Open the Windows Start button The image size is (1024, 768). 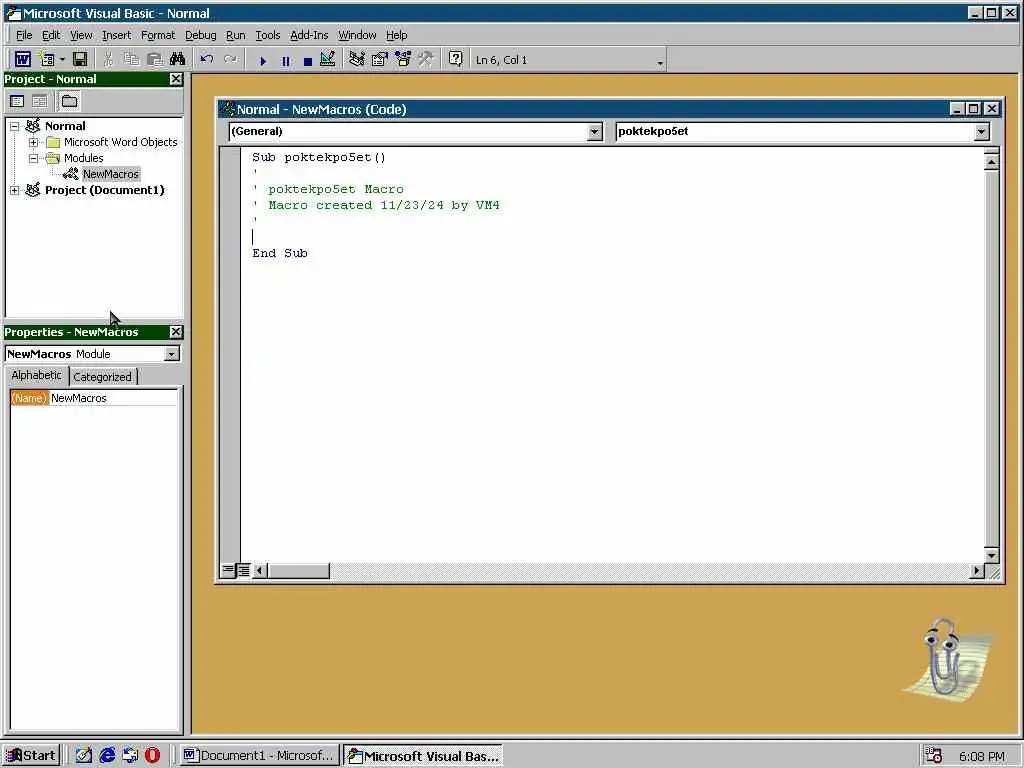(31, 756)
